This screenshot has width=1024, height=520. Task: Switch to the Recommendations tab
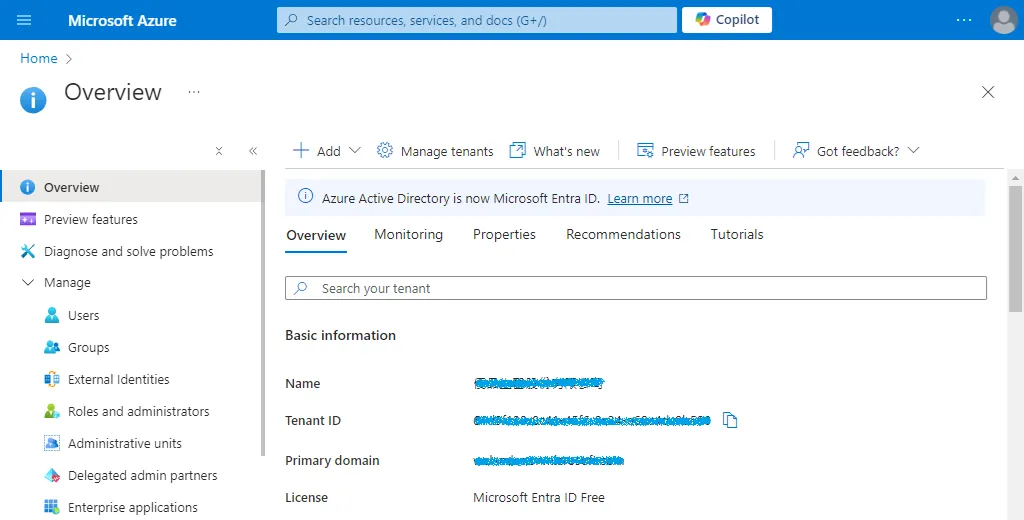623,235
